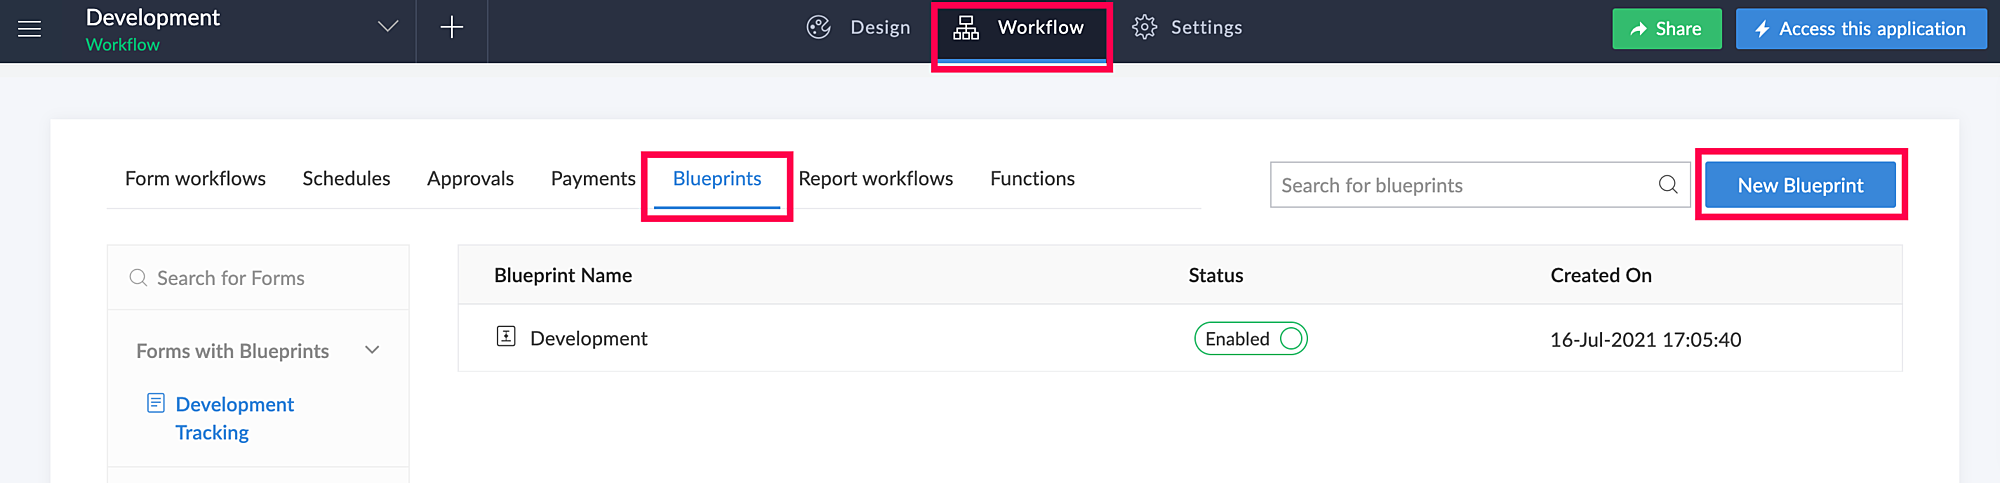Open the Schedules tab
The image size is (2000, 483).
pyautogui.click(x=346, y=179)
